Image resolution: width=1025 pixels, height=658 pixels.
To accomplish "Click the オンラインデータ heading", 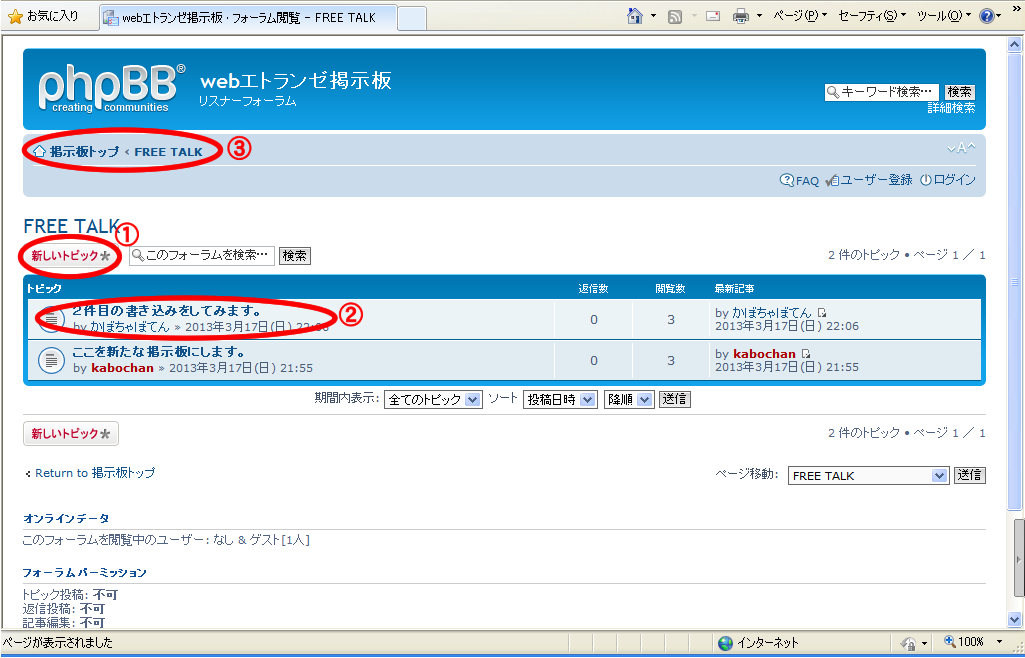I will pyautogui.click(x=66, y=518).
